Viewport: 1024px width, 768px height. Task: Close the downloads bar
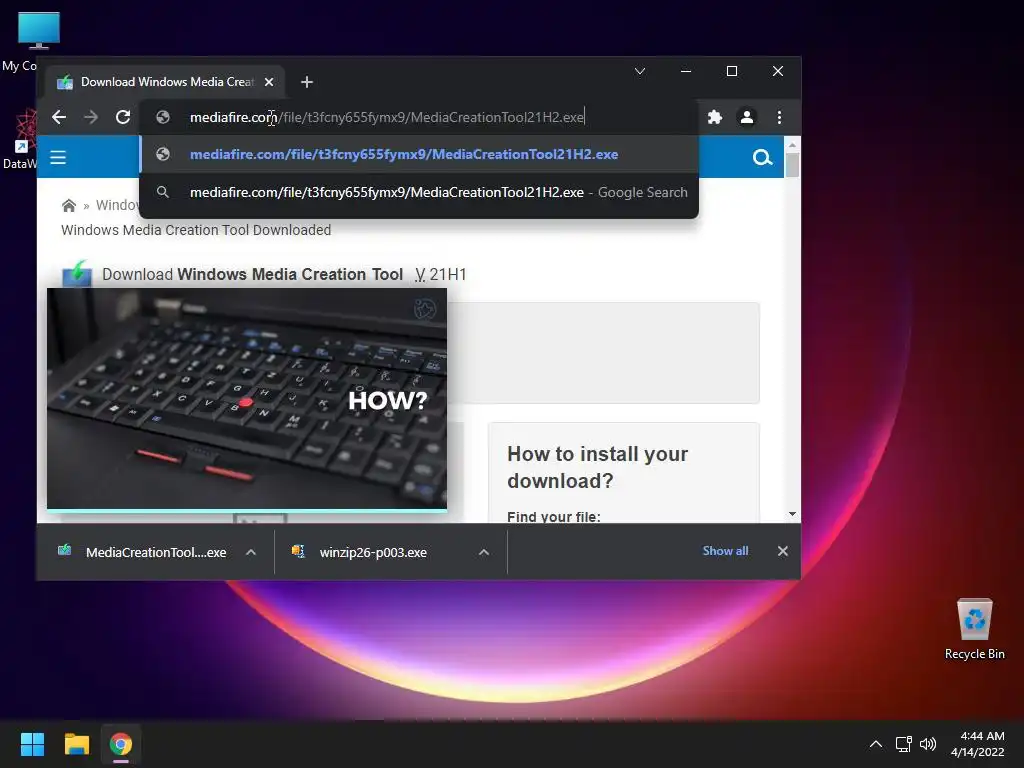(x=783, y=551)
